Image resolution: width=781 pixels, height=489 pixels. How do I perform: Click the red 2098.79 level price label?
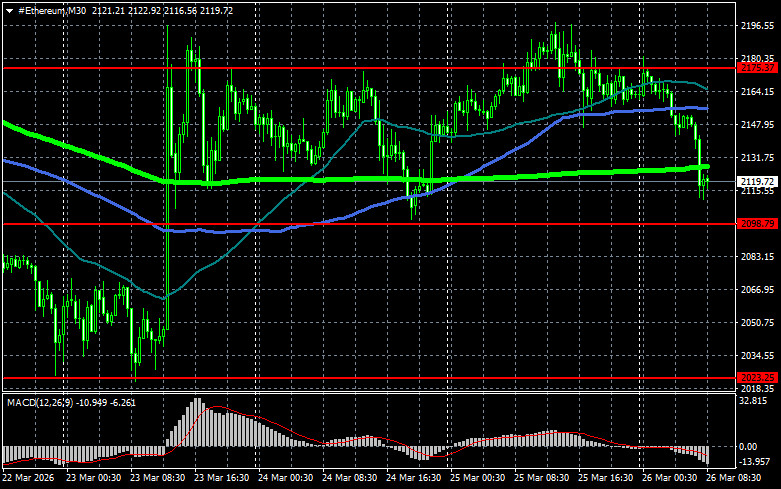(757, 224)
